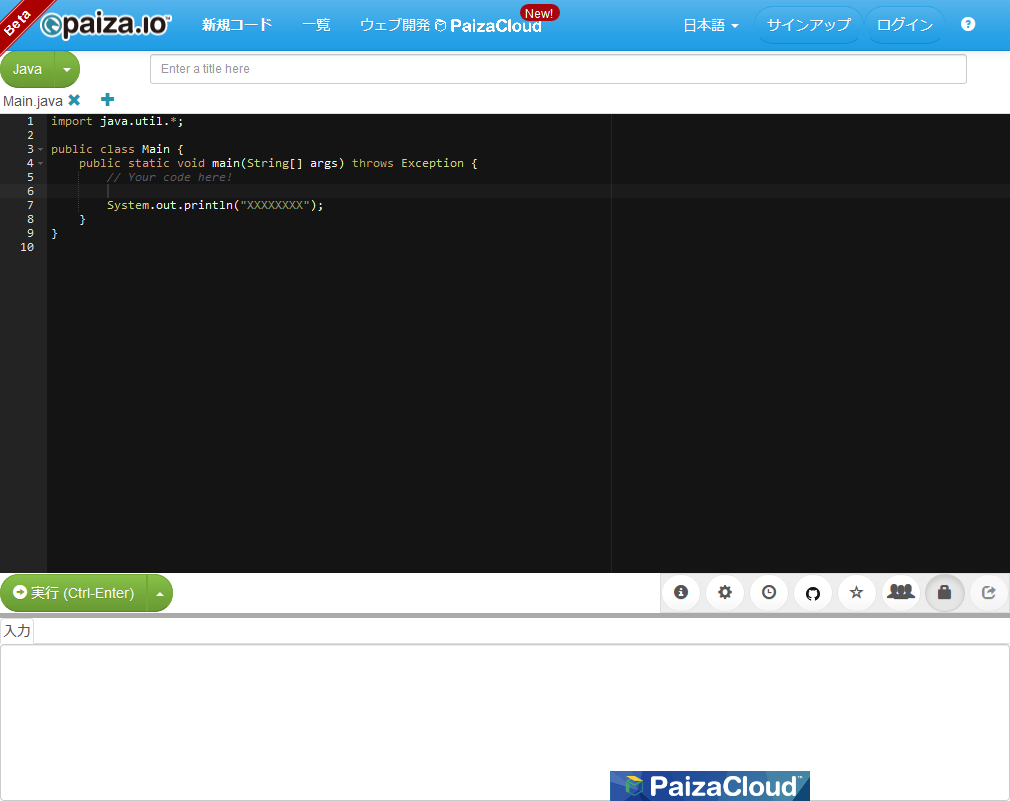Select the 新規コード menu item
1010x801 pixels.
pos(237,25)
